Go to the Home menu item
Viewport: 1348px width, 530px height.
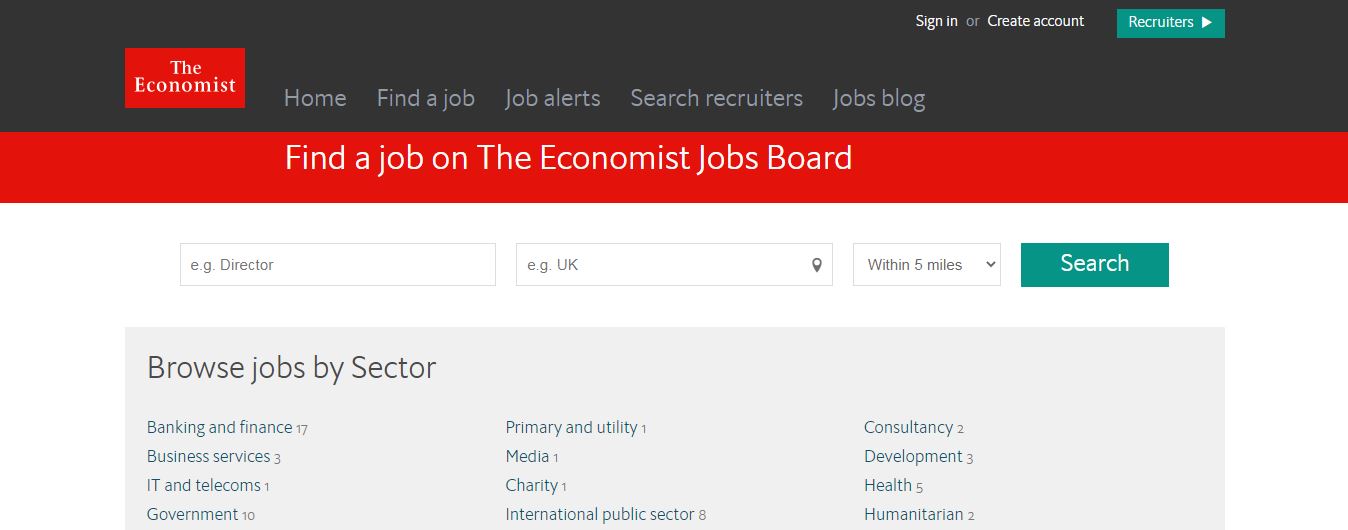(315, 98)
